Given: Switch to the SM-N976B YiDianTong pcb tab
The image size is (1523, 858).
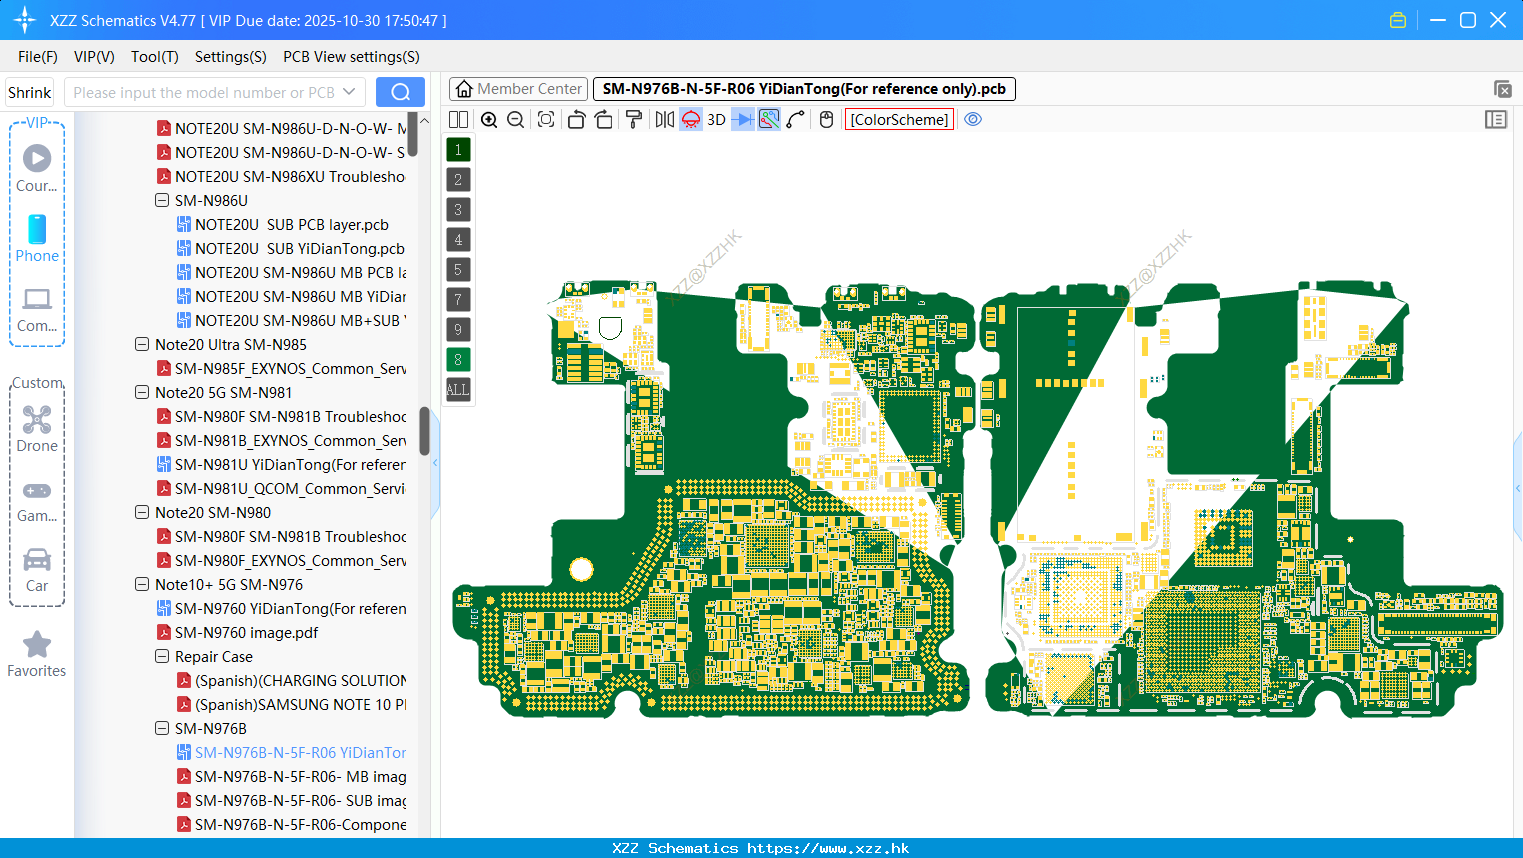Looking at the screenshot, I should tap(804, 89).
